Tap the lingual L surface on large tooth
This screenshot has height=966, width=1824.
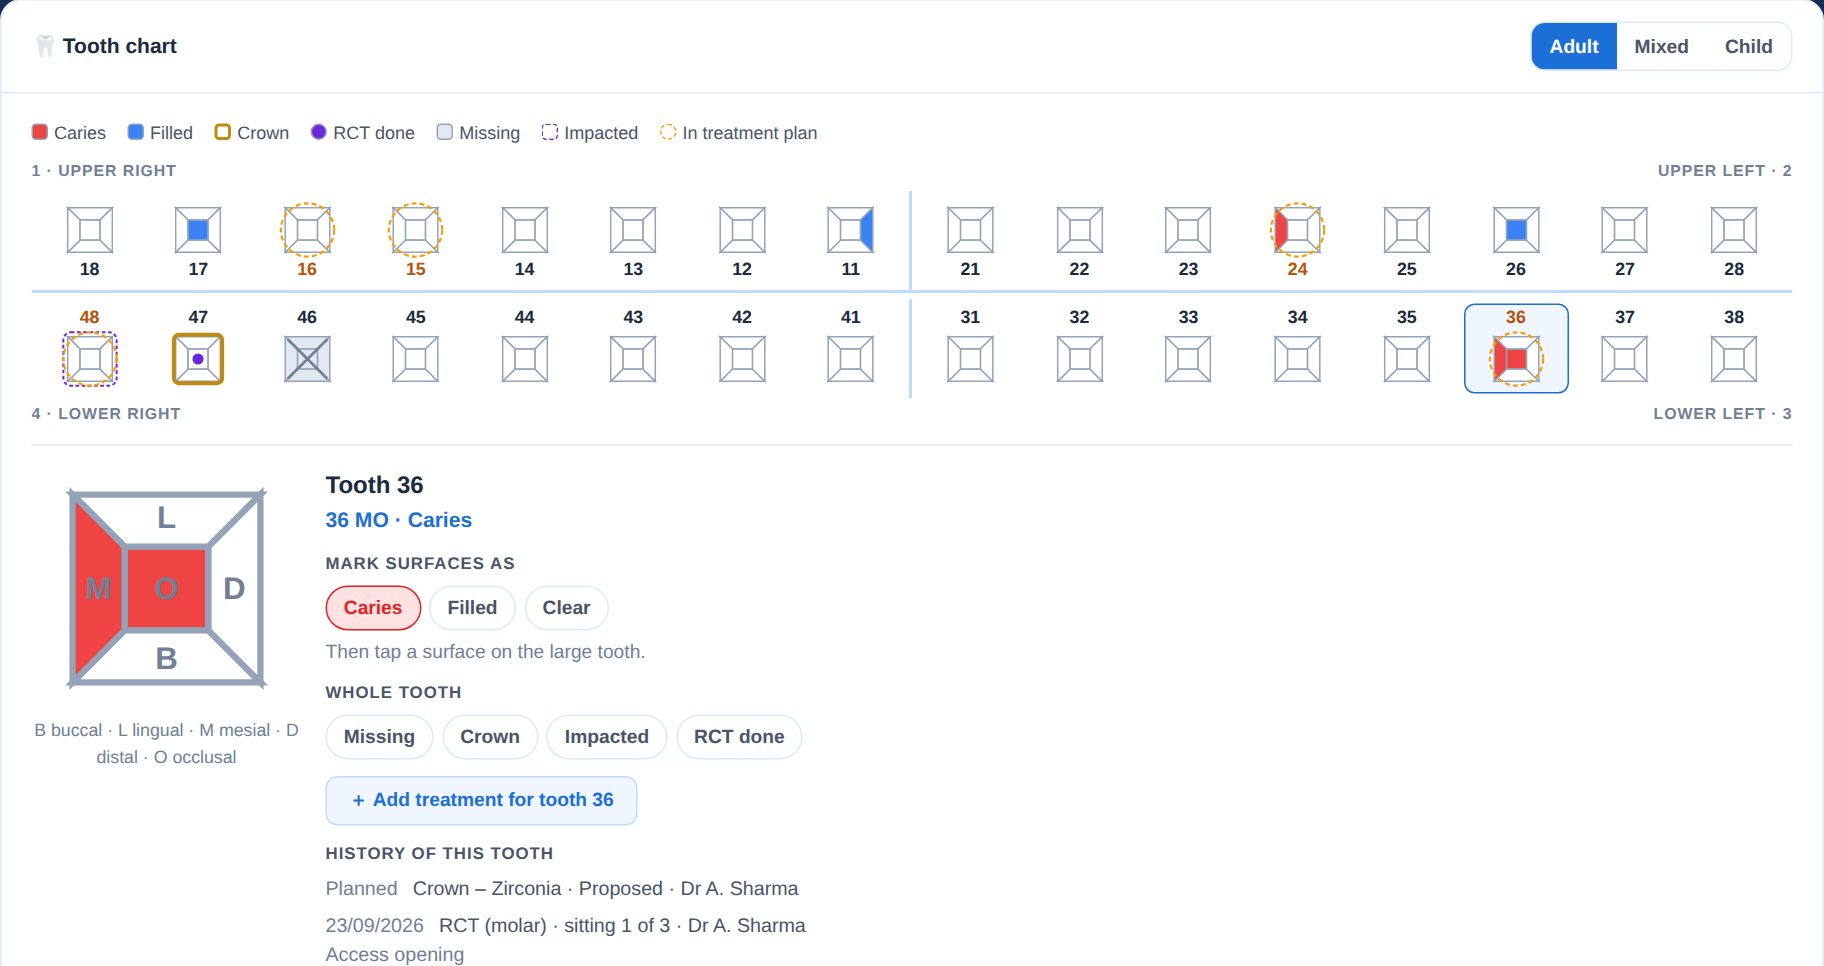166,518
